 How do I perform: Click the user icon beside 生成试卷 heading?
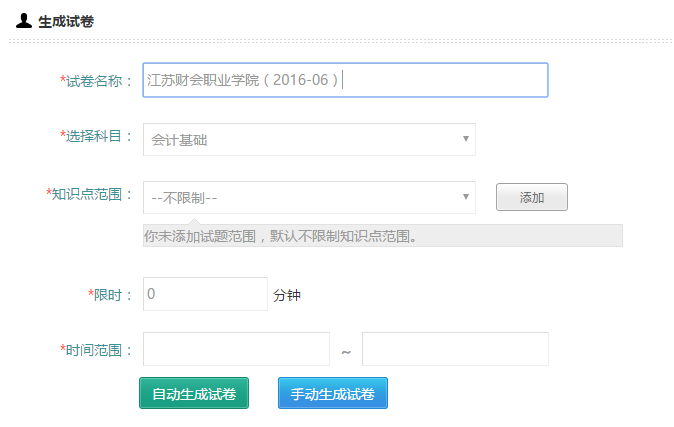pyautogui.click(x=24, y=21)
